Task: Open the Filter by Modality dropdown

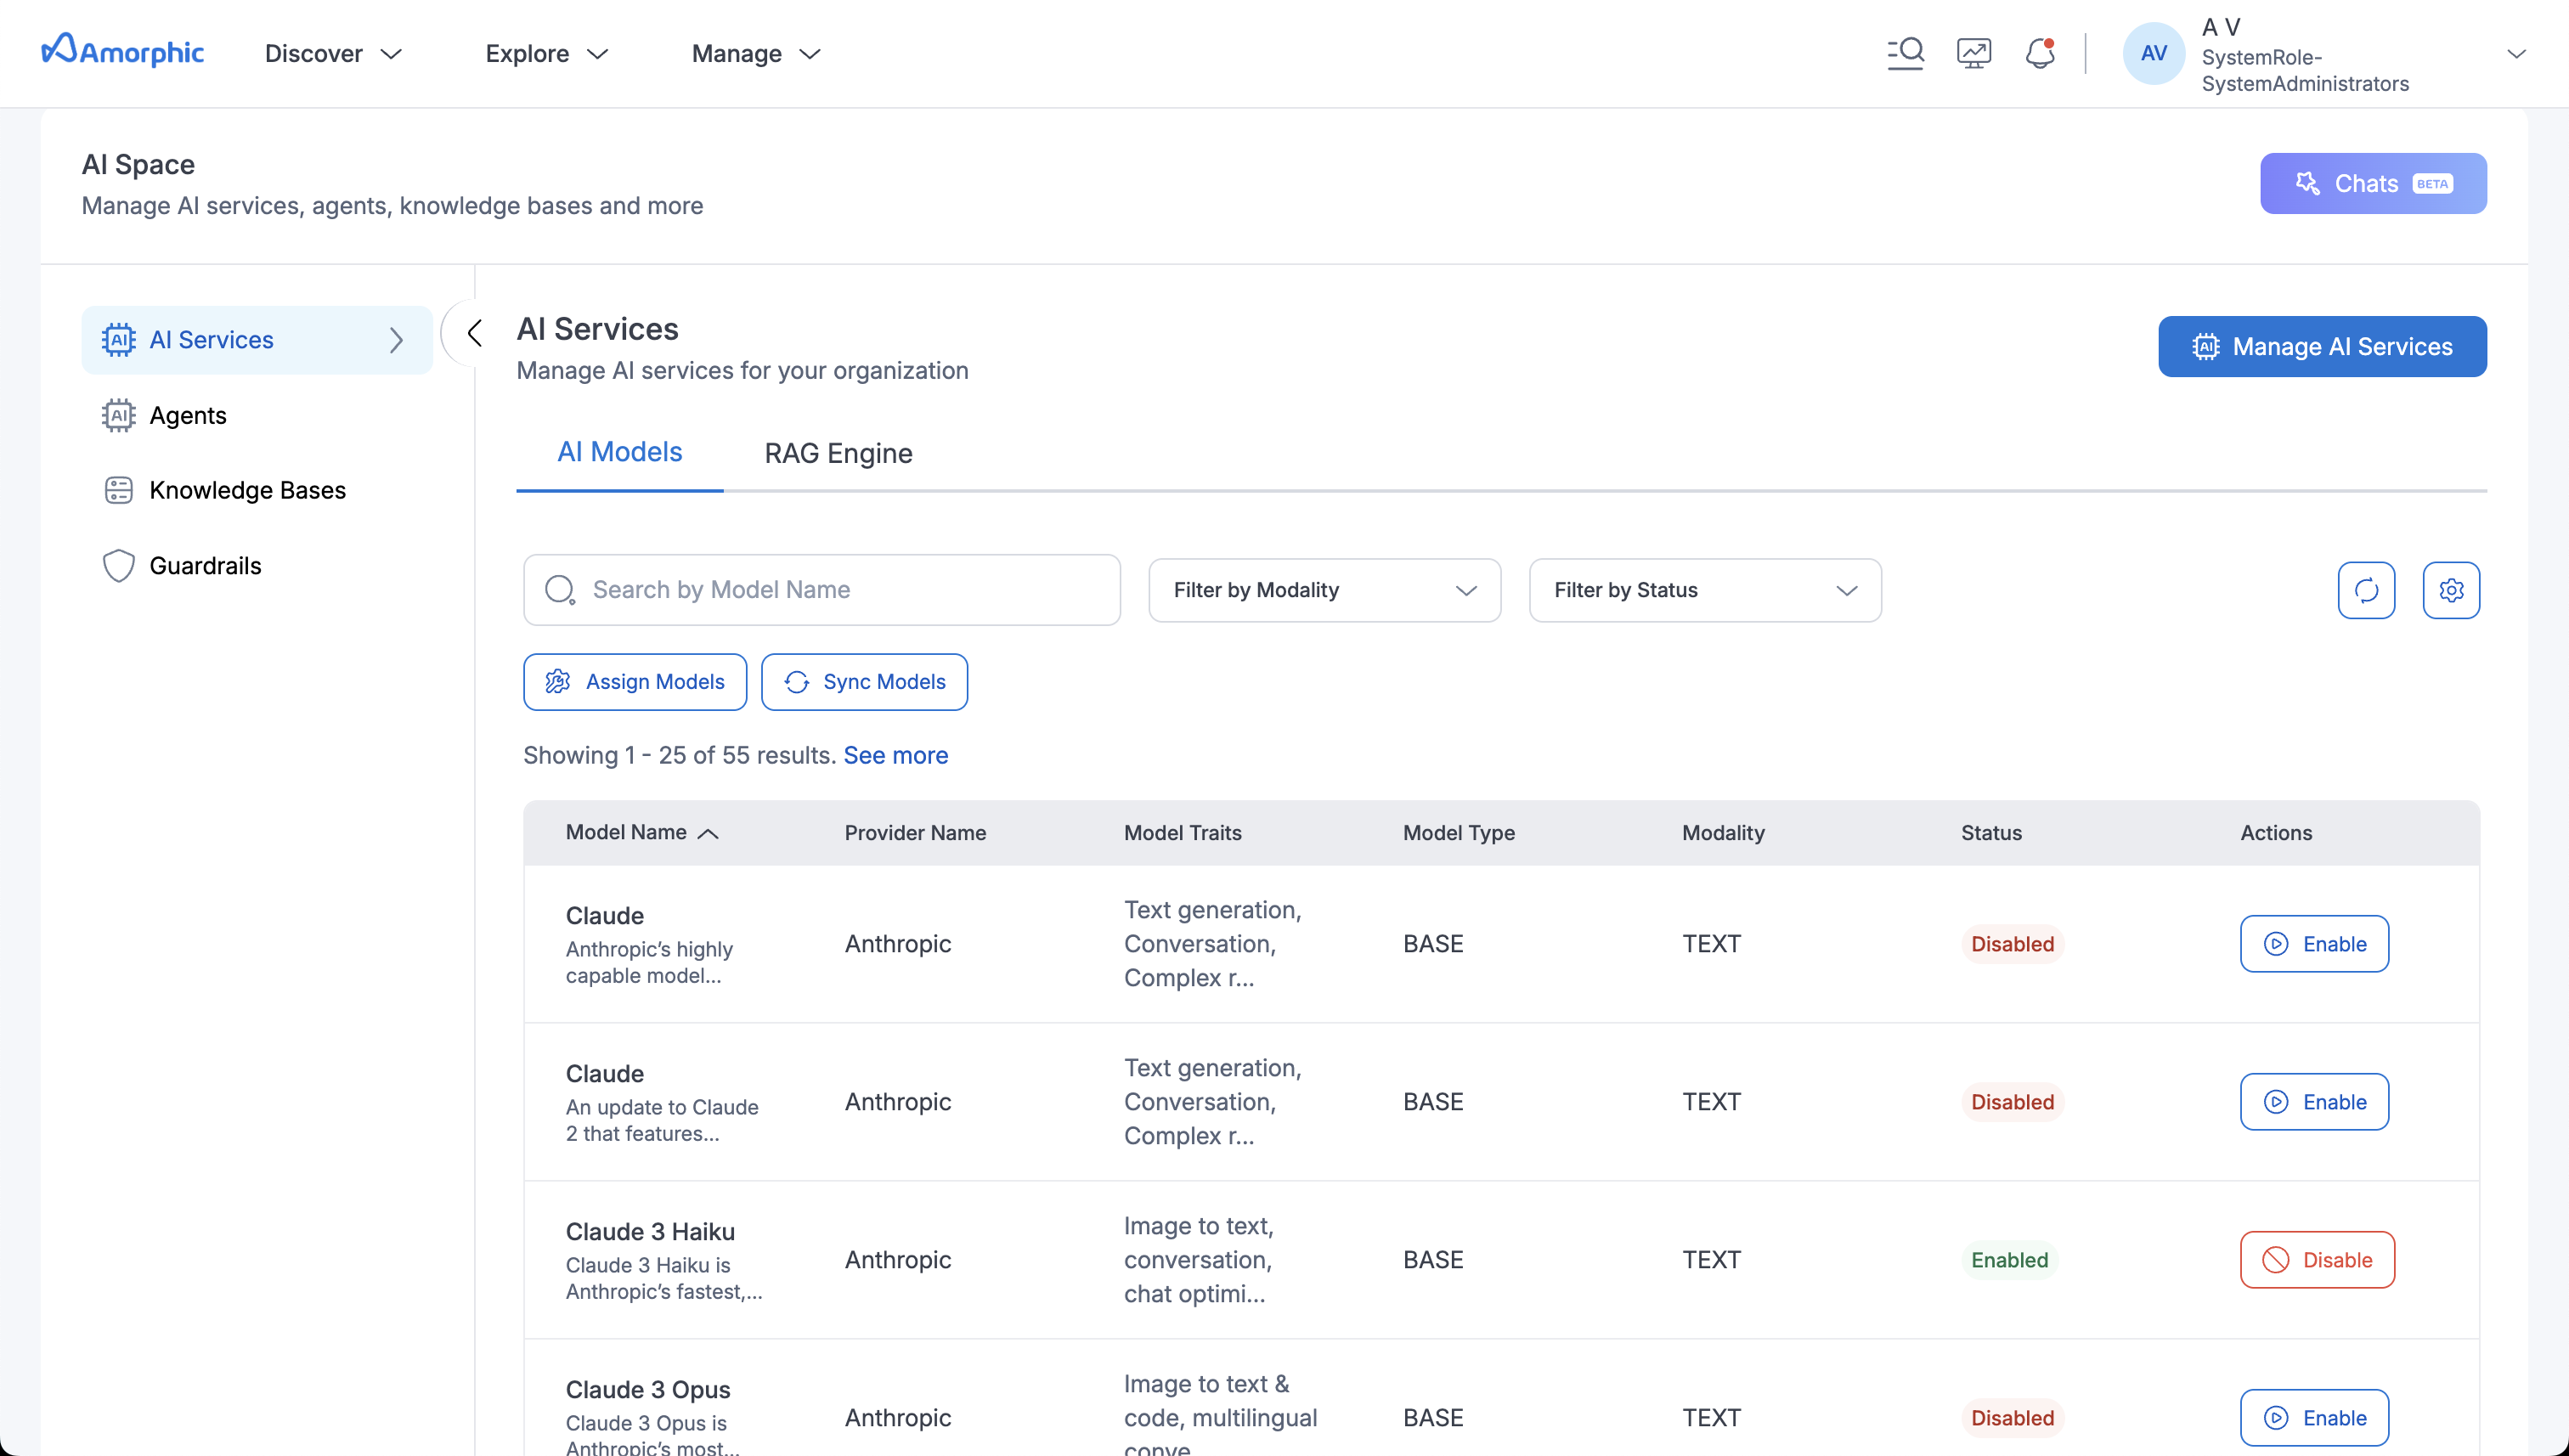Action: (1323, 590)
